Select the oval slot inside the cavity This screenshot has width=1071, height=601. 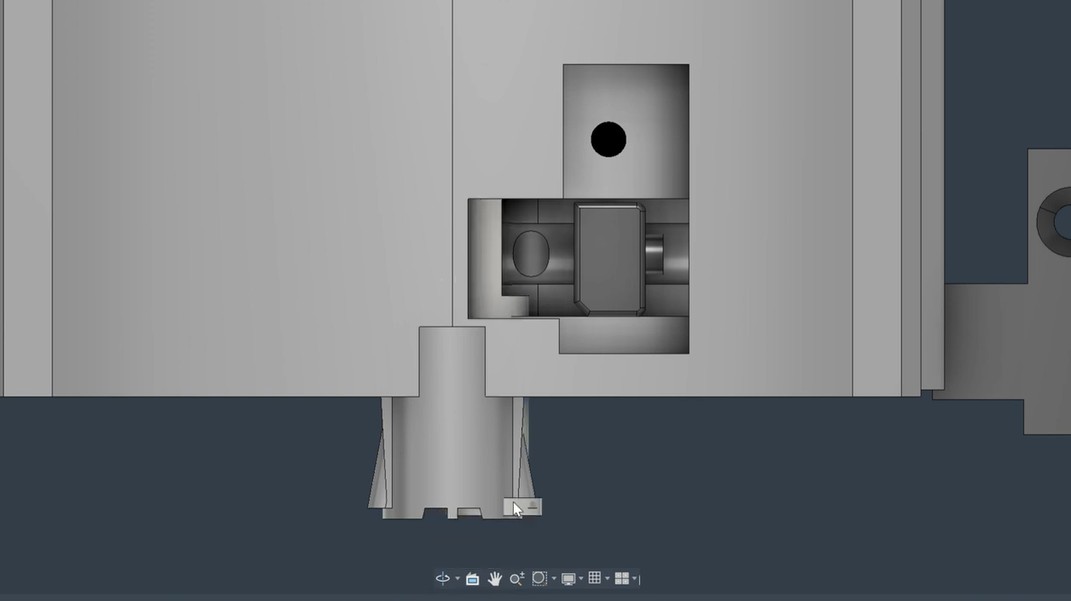point(531,253)
